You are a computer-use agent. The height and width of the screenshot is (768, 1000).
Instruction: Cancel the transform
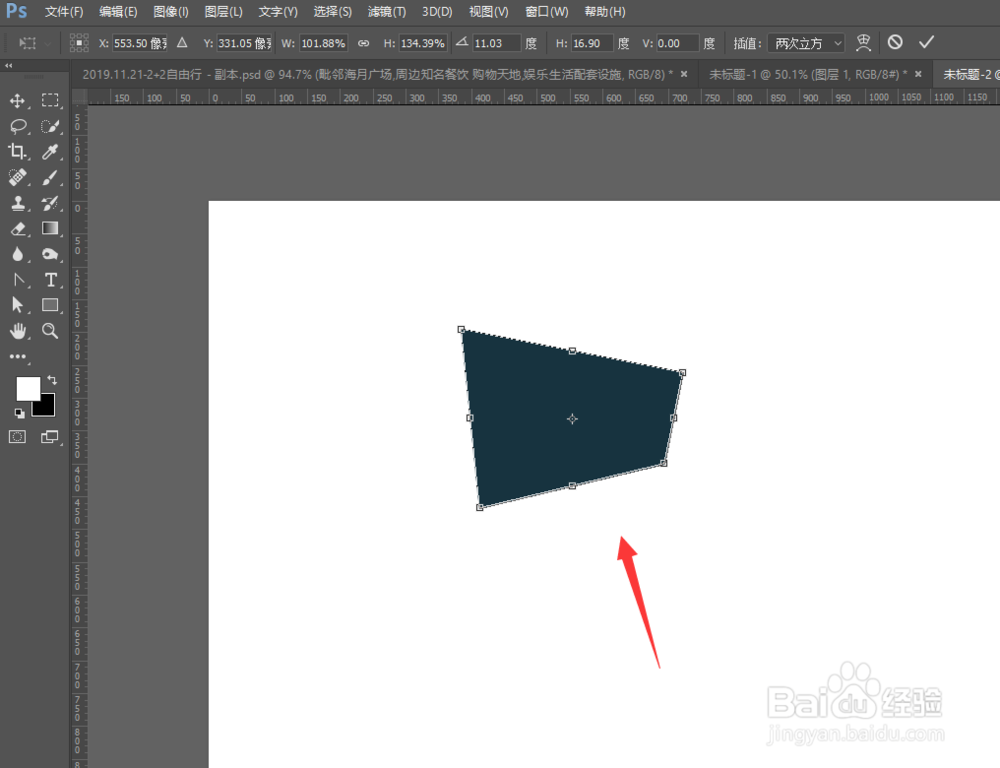[895, 43]
